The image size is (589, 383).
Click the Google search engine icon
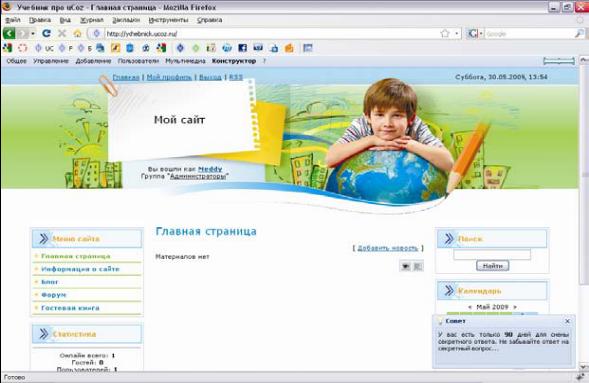pyautogui.click(x=472, y=34)
